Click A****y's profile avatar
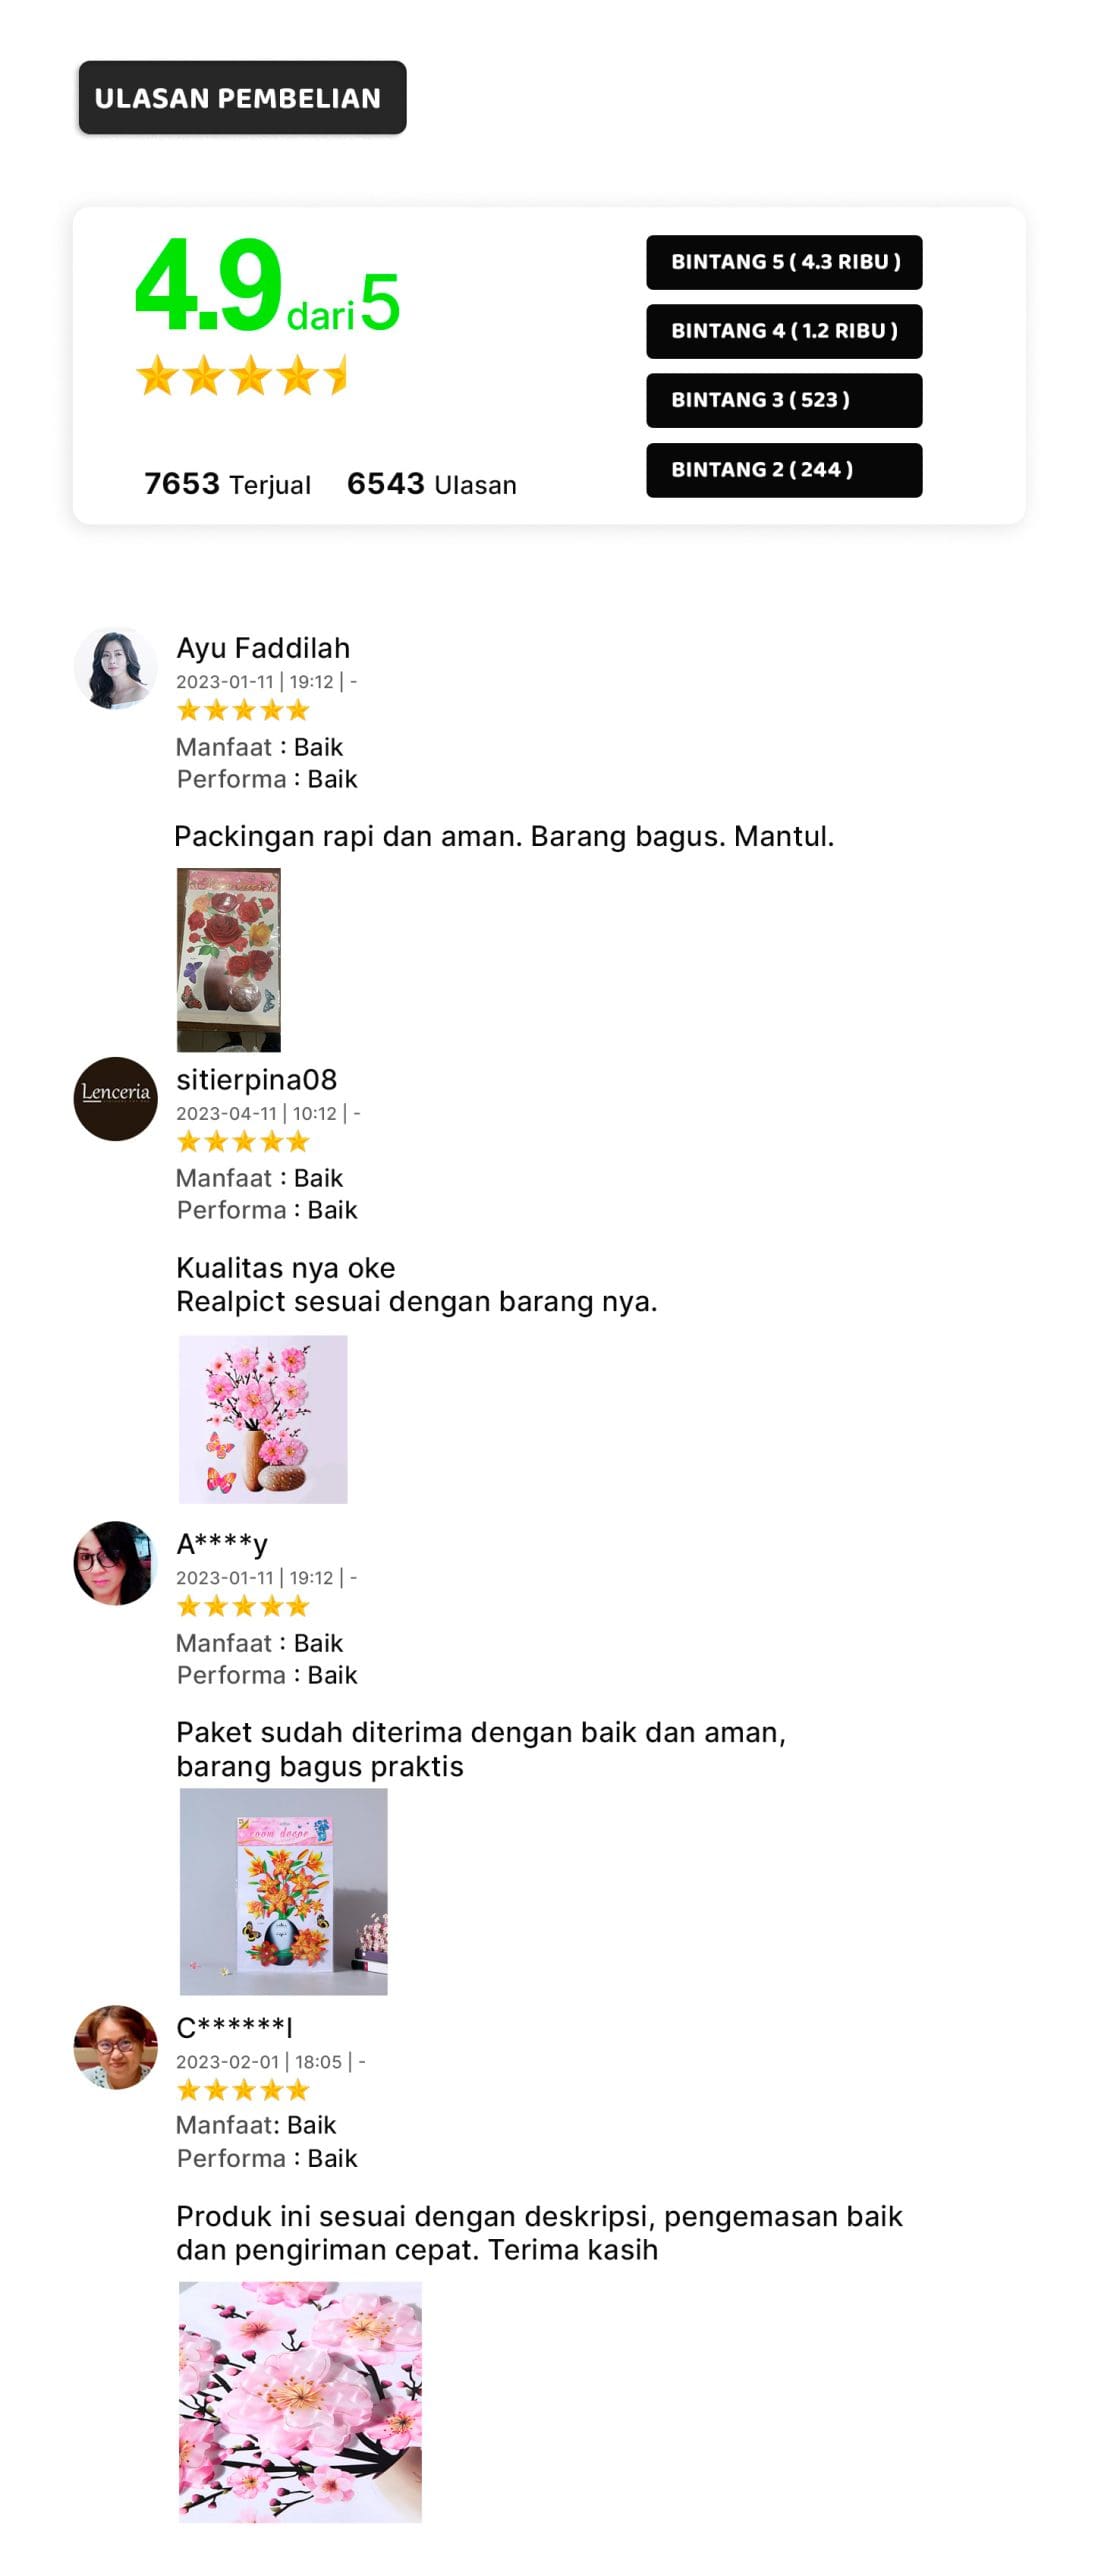Viewport: 1098px width, 2560px height. click(x=115, y=1563)
